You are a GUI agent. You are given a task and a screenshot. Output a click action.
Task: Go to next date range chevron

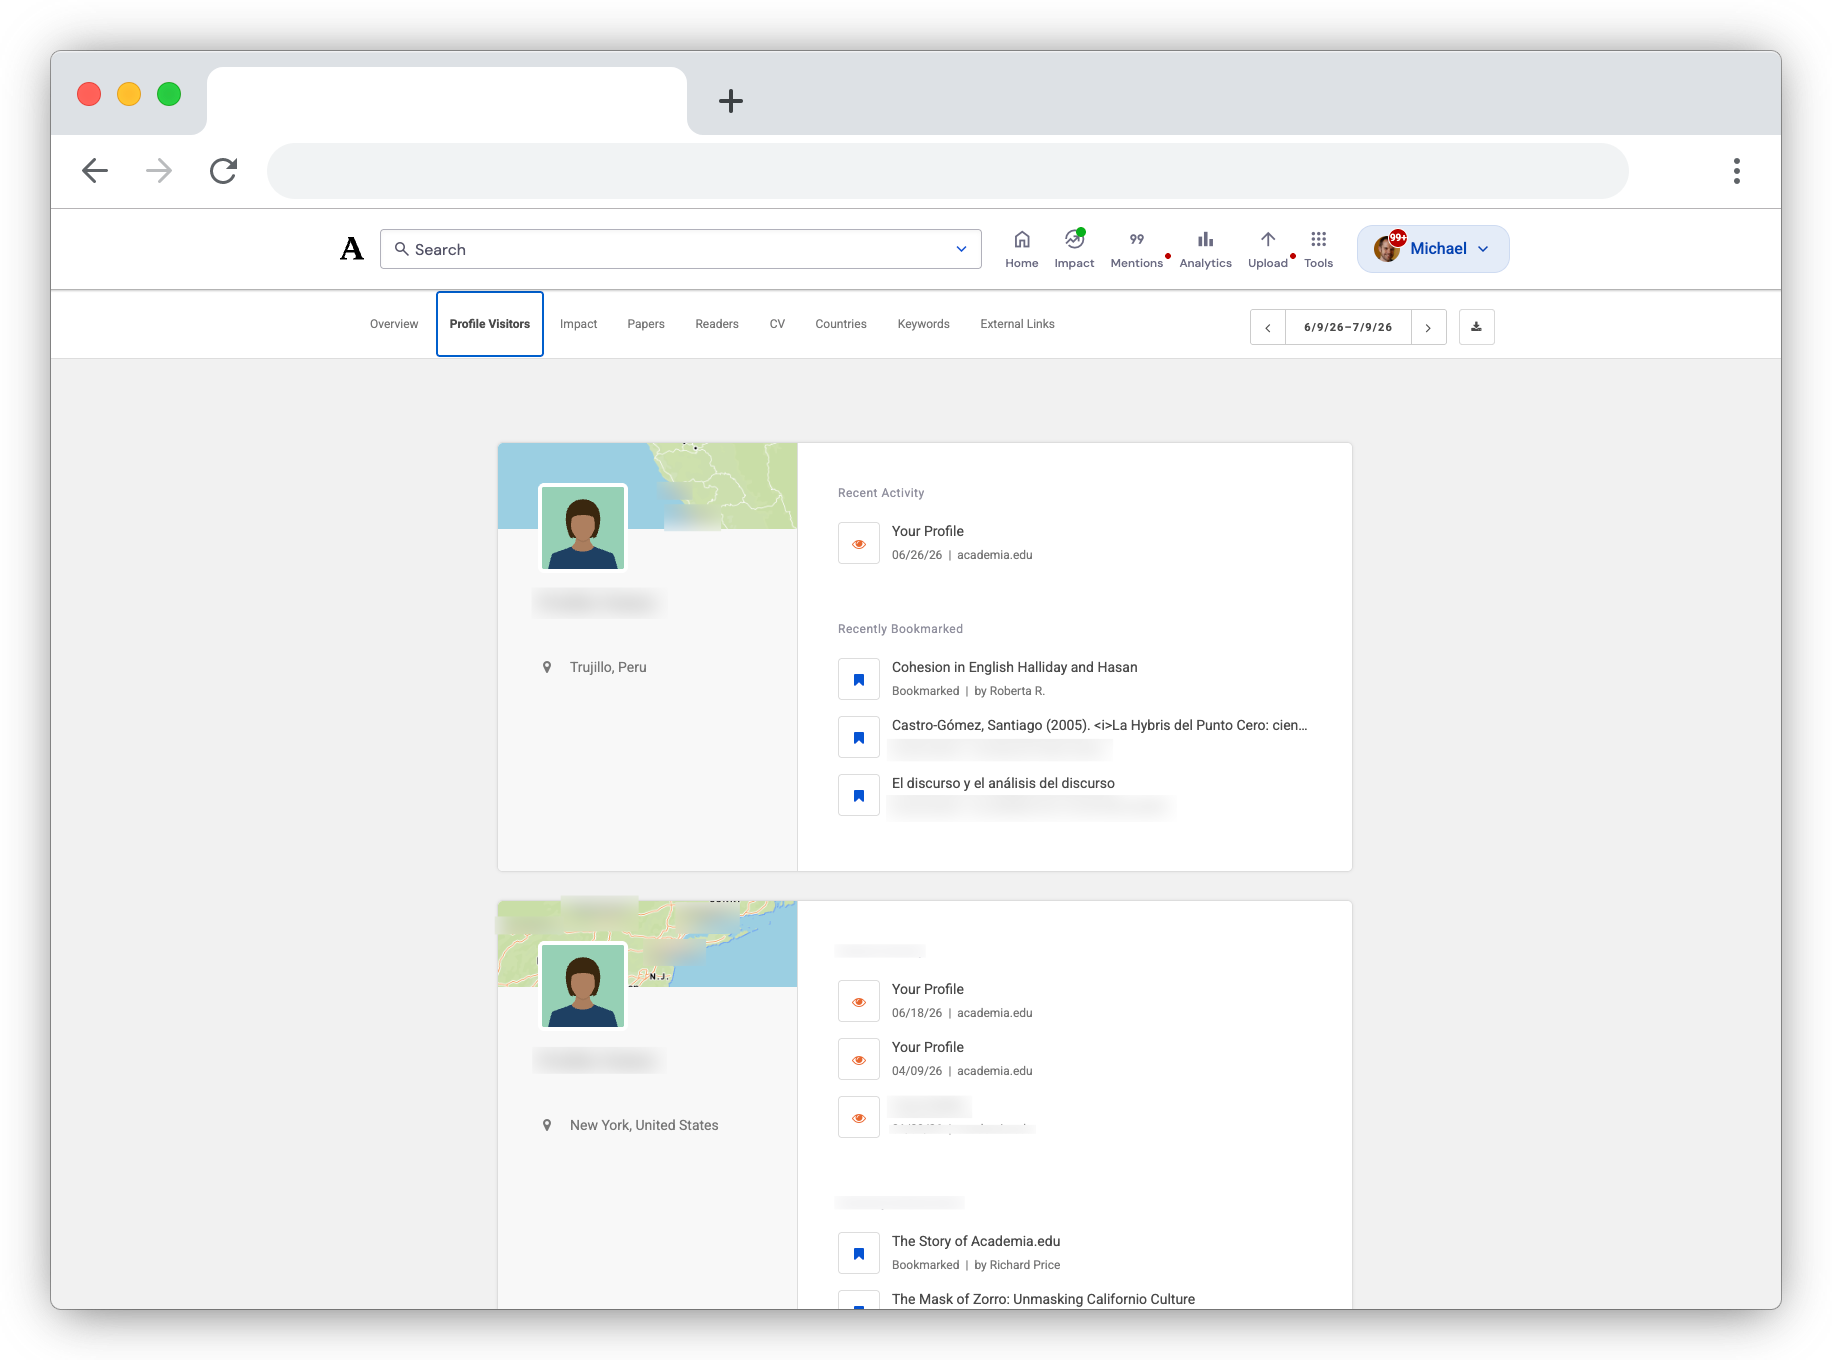tap(1428, 327)
